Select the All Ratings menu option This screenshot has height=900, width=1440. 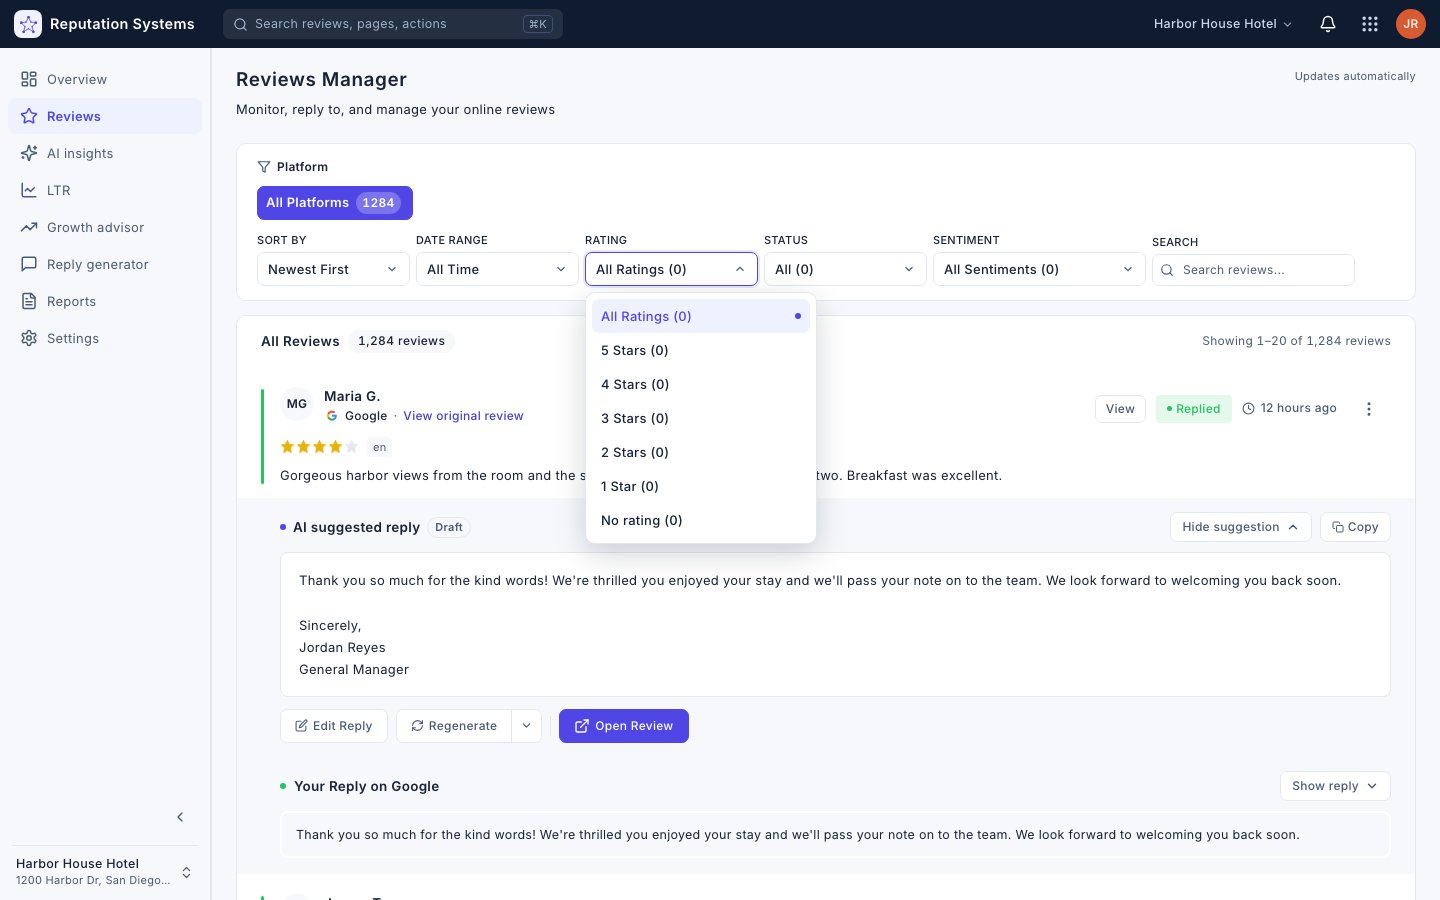[701, 316]
